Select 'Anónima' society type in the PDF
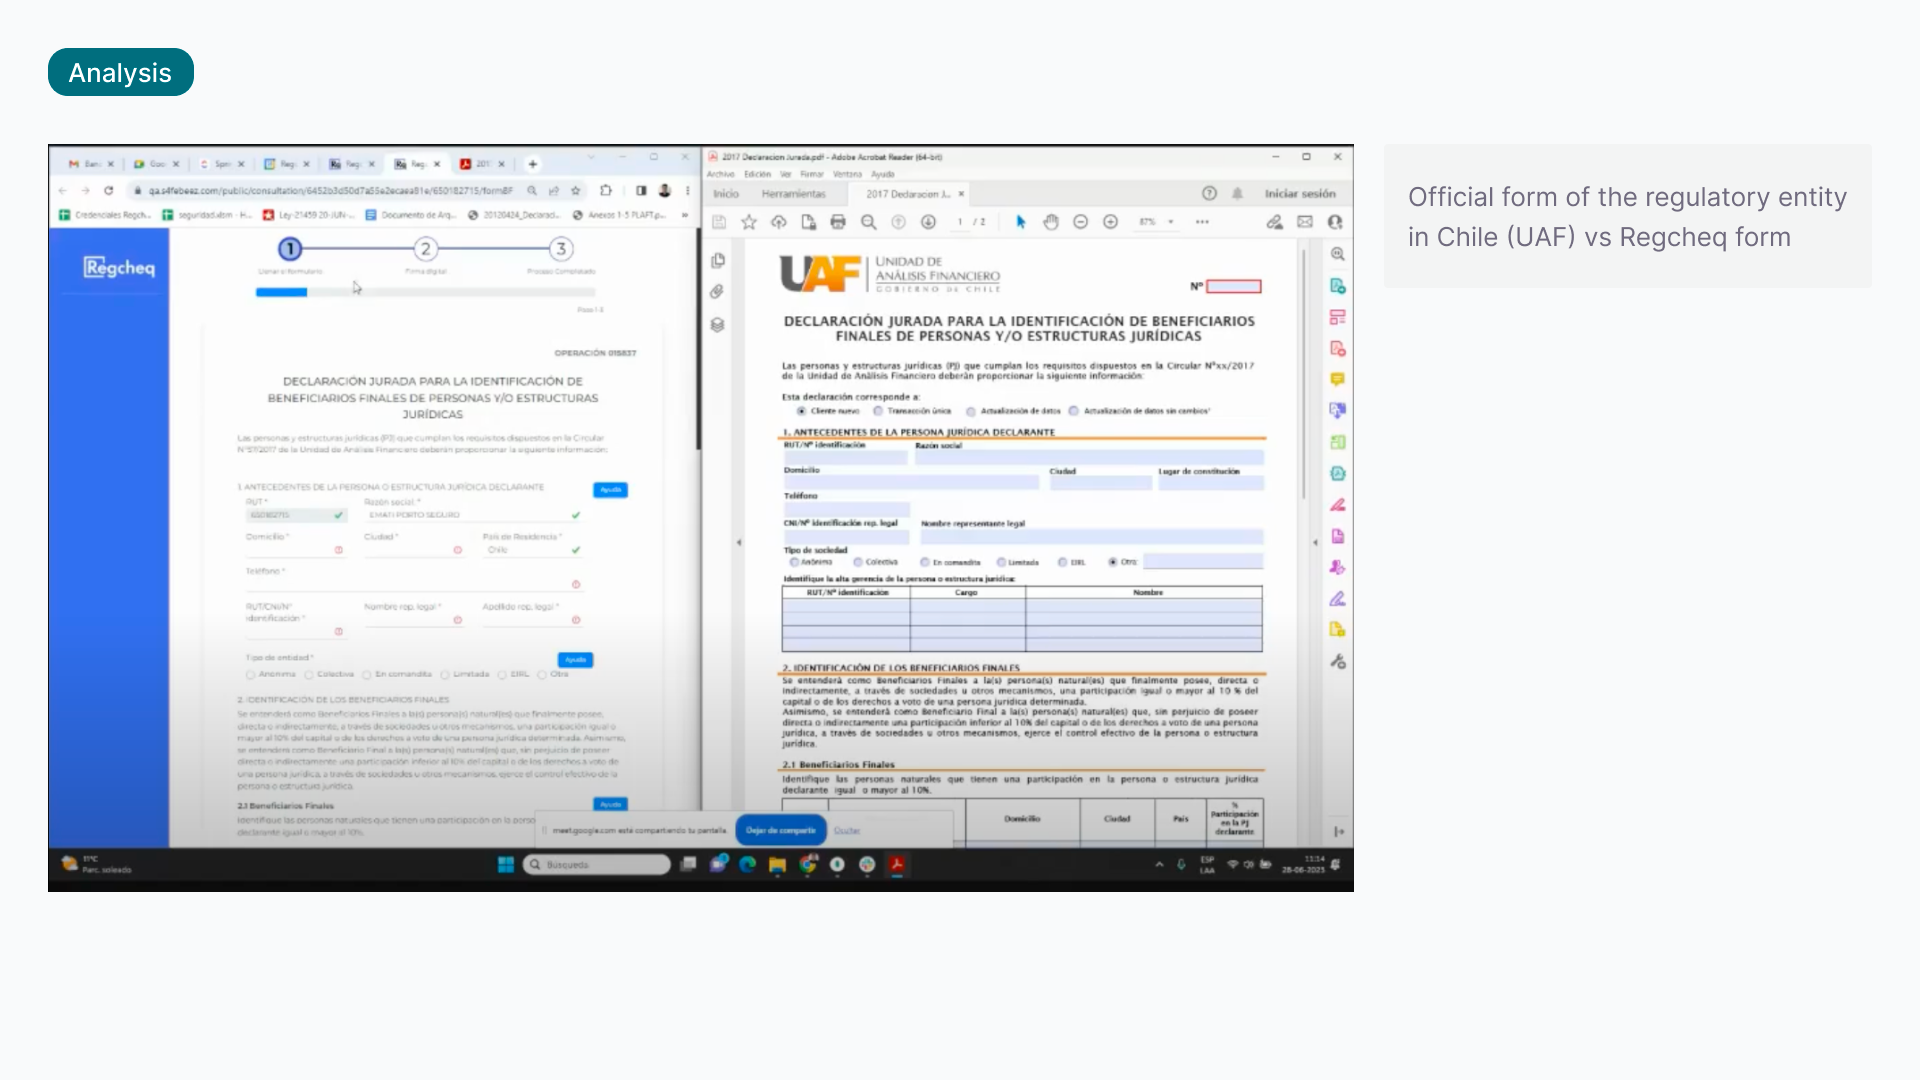 pyautogui.click(x=795, y=562)
